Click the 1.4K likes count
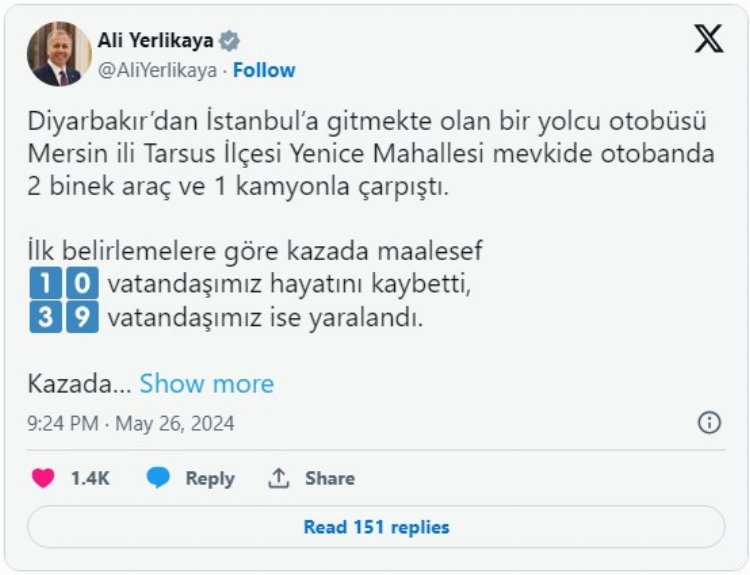 coord(90,478)
